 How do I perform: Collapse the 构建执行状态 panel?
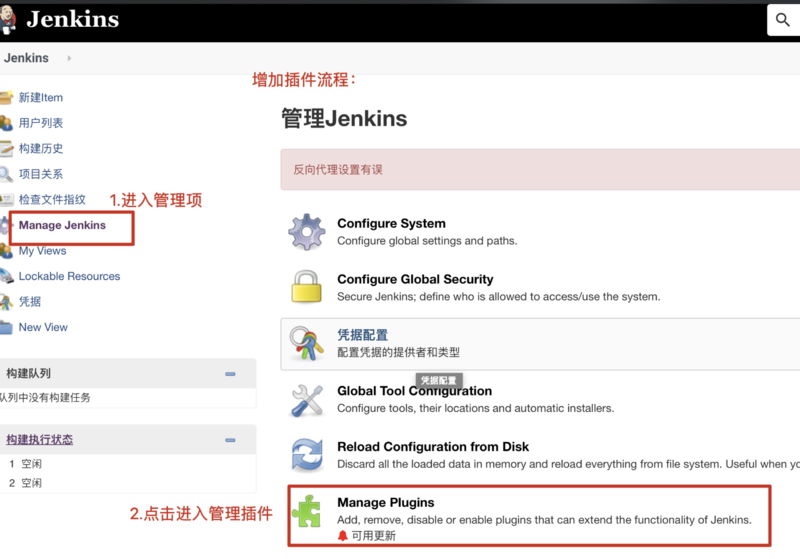coord(230,440)
